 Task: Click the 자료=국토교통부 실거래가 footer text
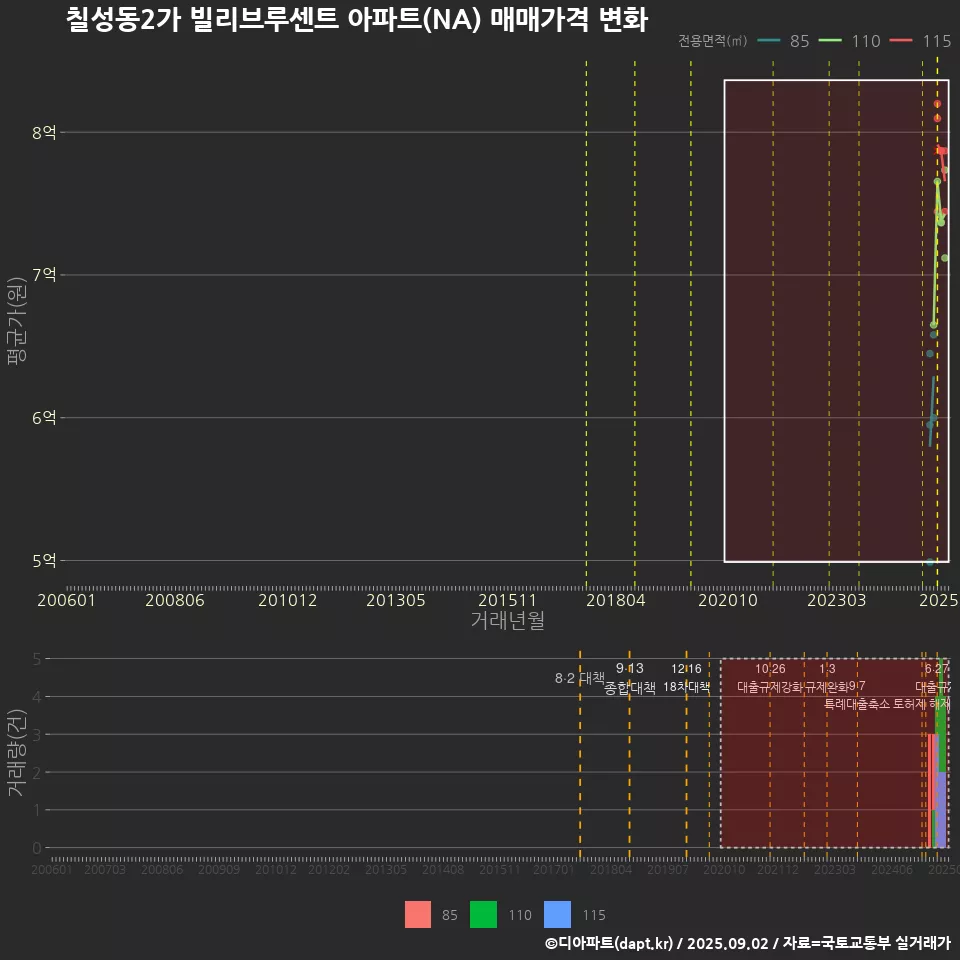866,943
